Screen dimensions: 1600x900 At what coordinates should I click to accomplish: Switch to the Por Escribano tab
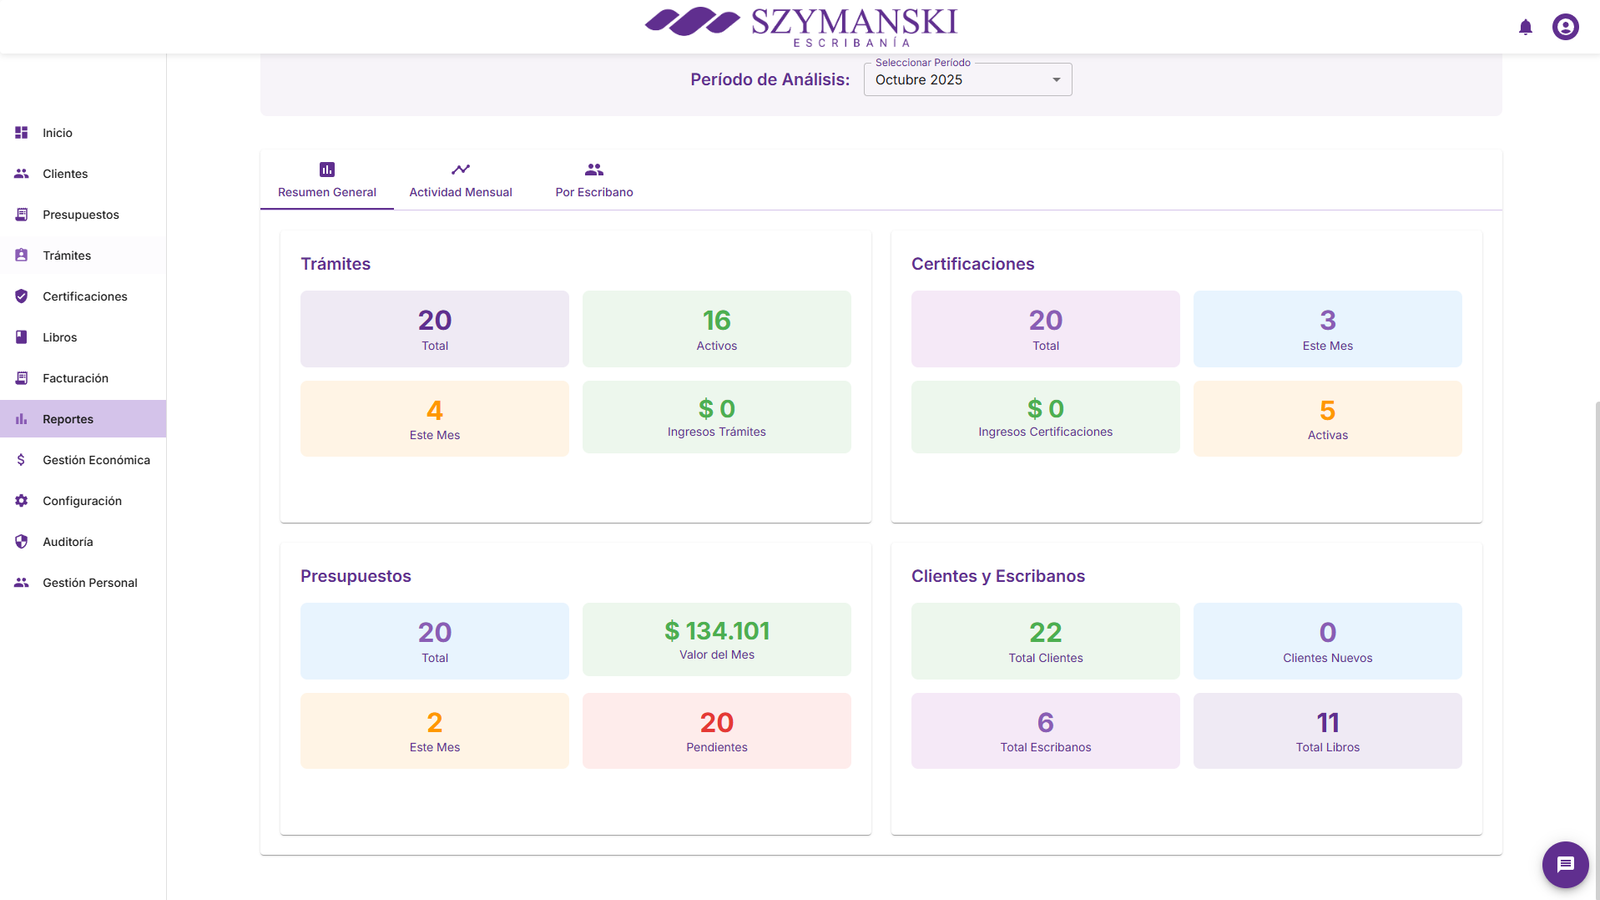pos(594,180)
